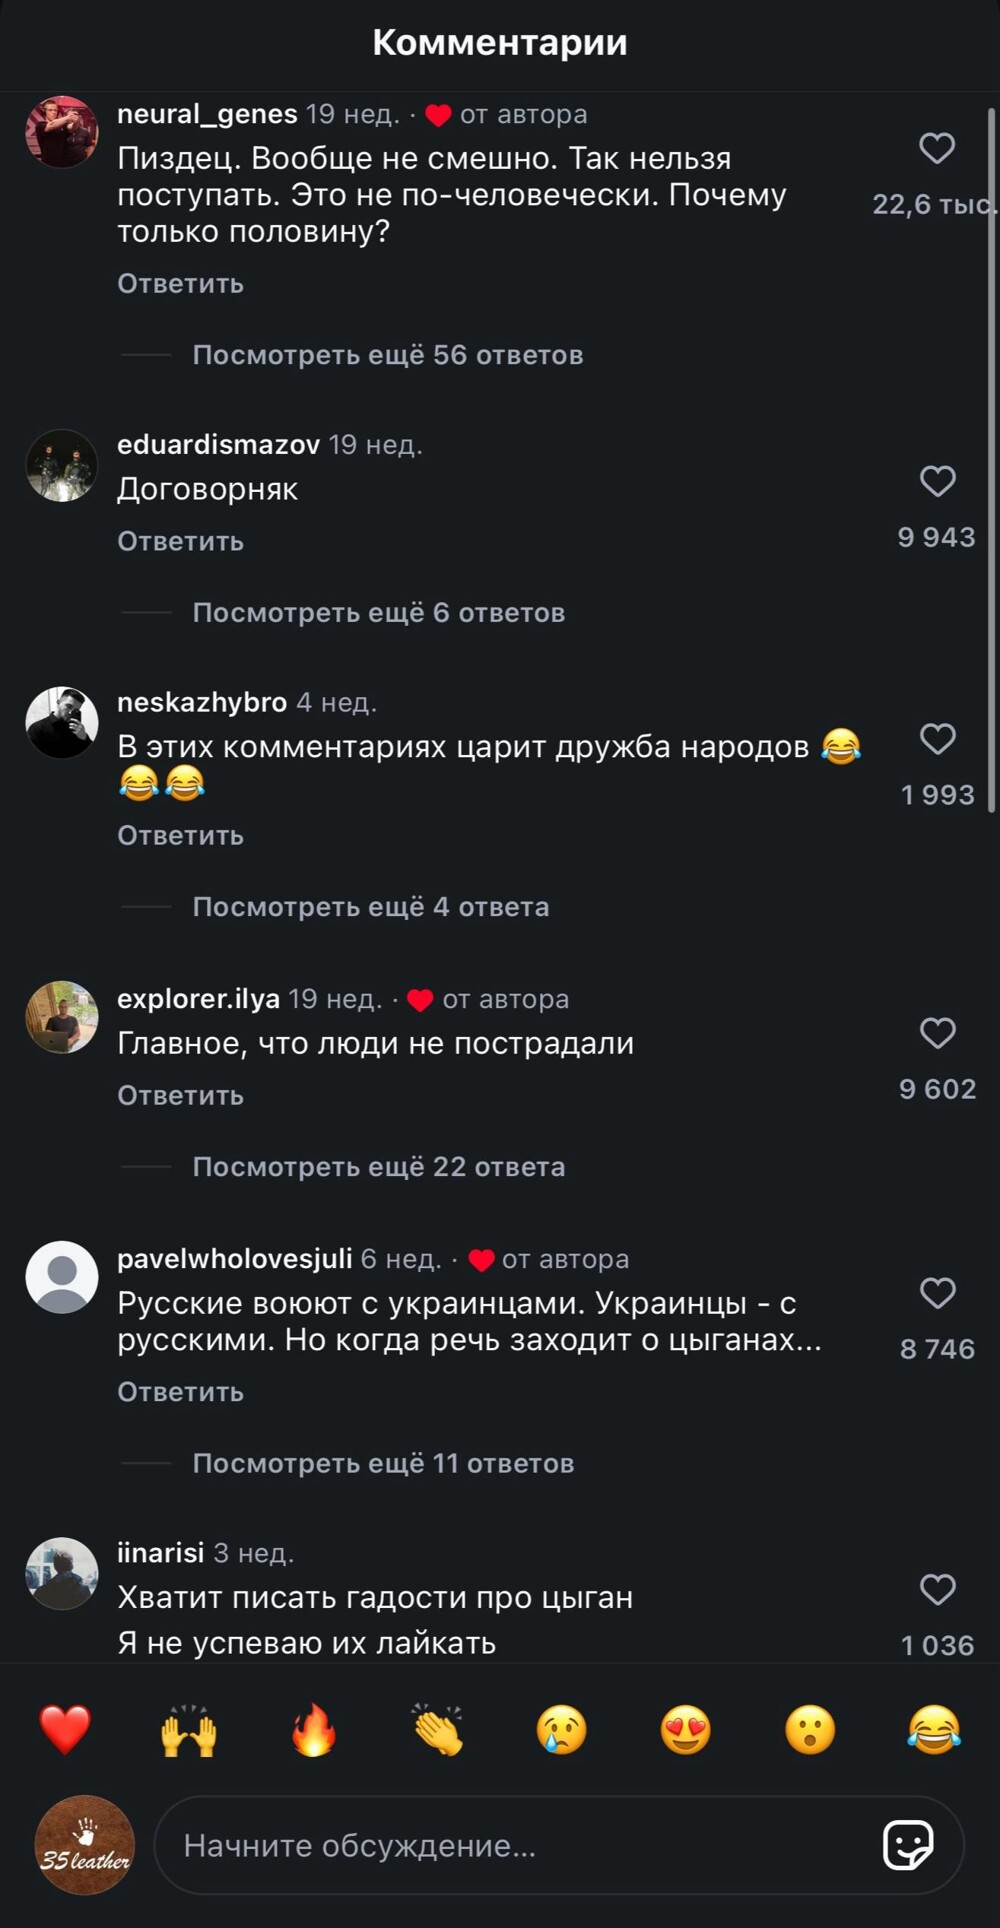Expand 56 more replies under neural_genes
Screen dimensions: 1000x1928
[387, 355]
